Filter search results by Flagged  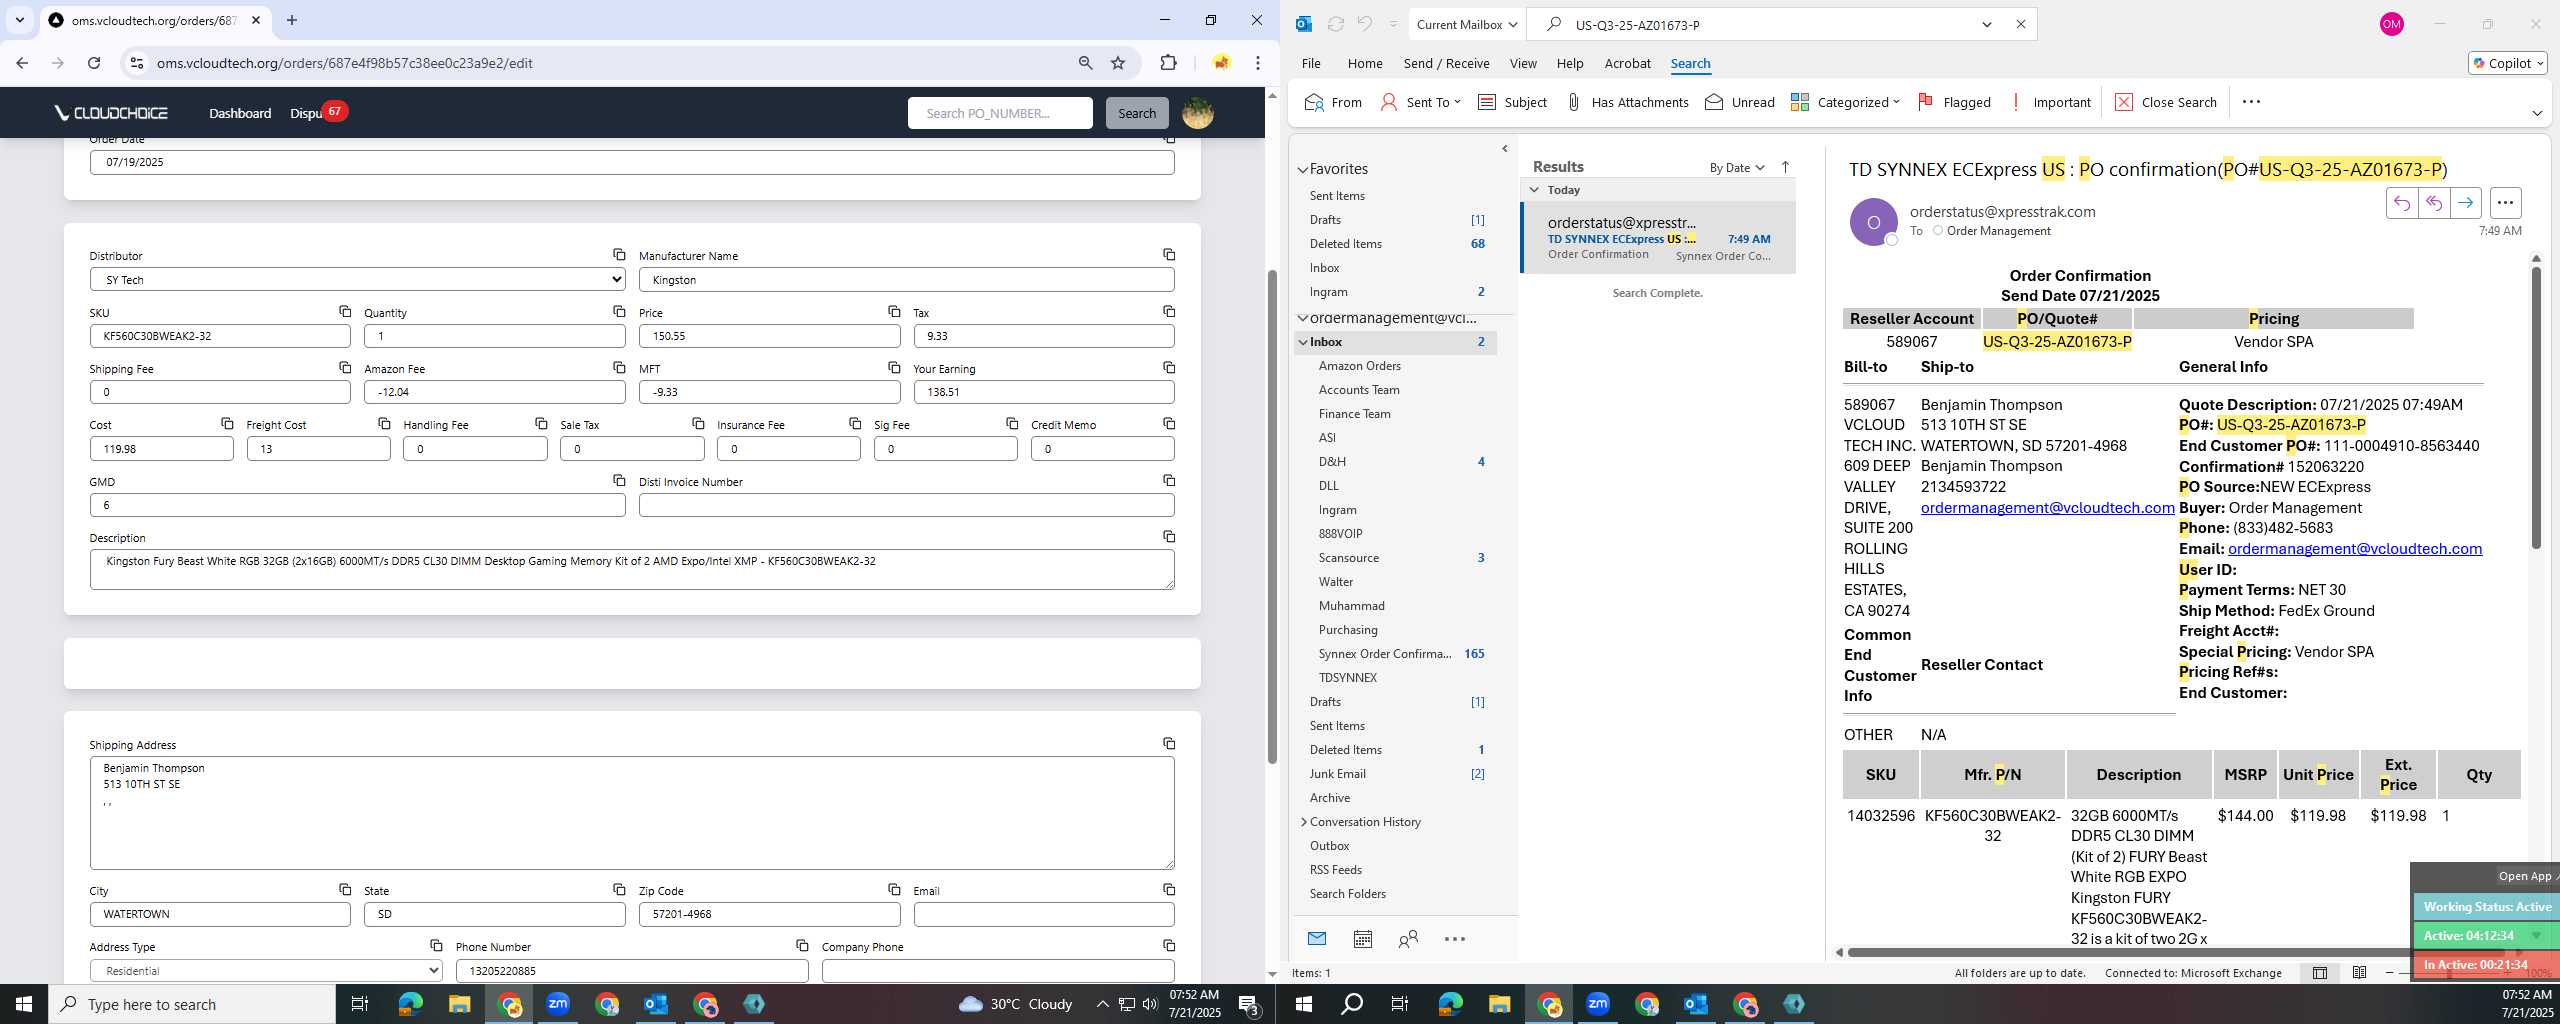1954,102
